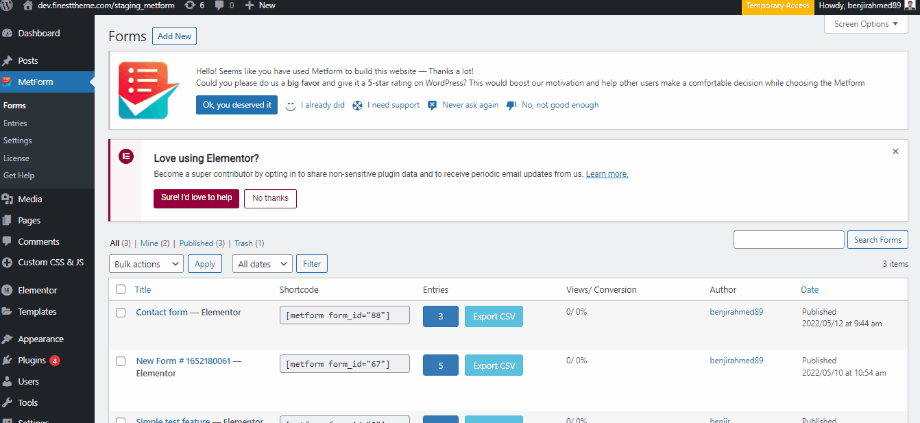Click Ok, you deserved it button

point(236,105)
